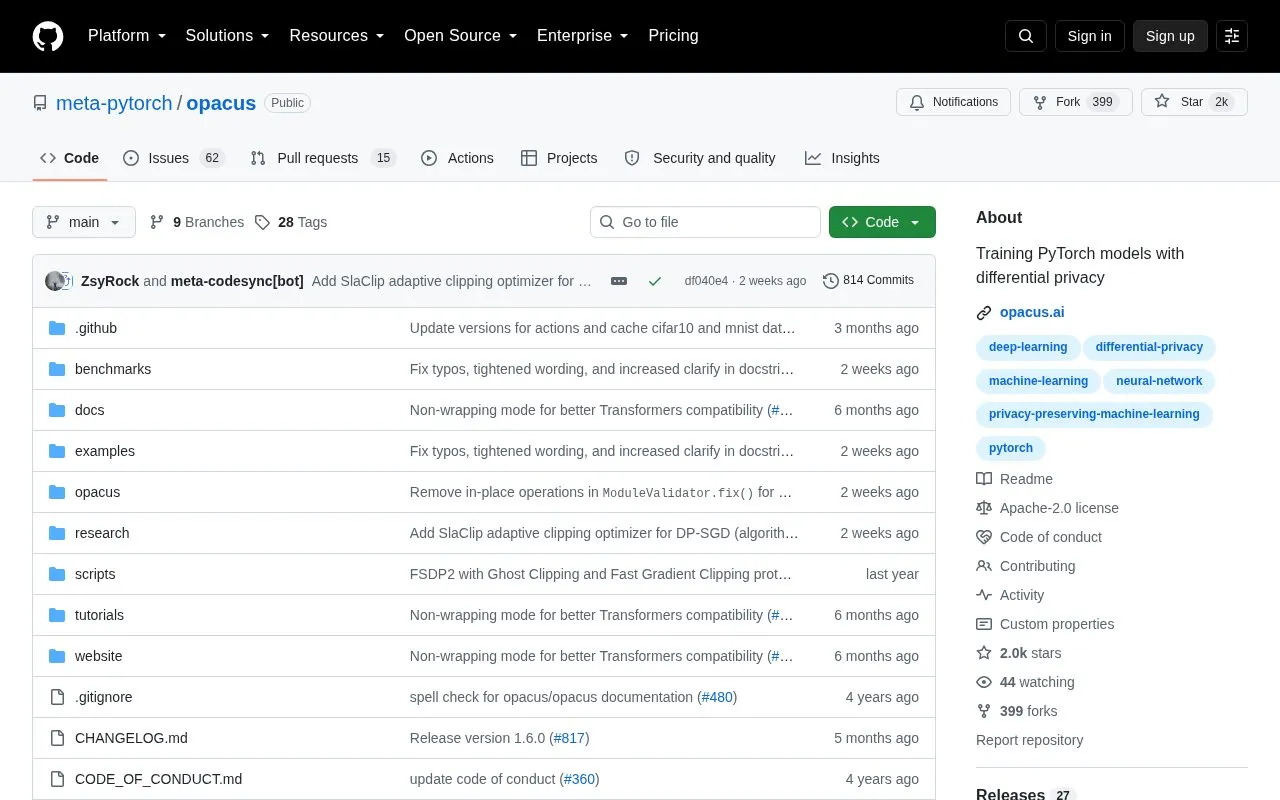Fork the opacus repository

pos(1075,102)
